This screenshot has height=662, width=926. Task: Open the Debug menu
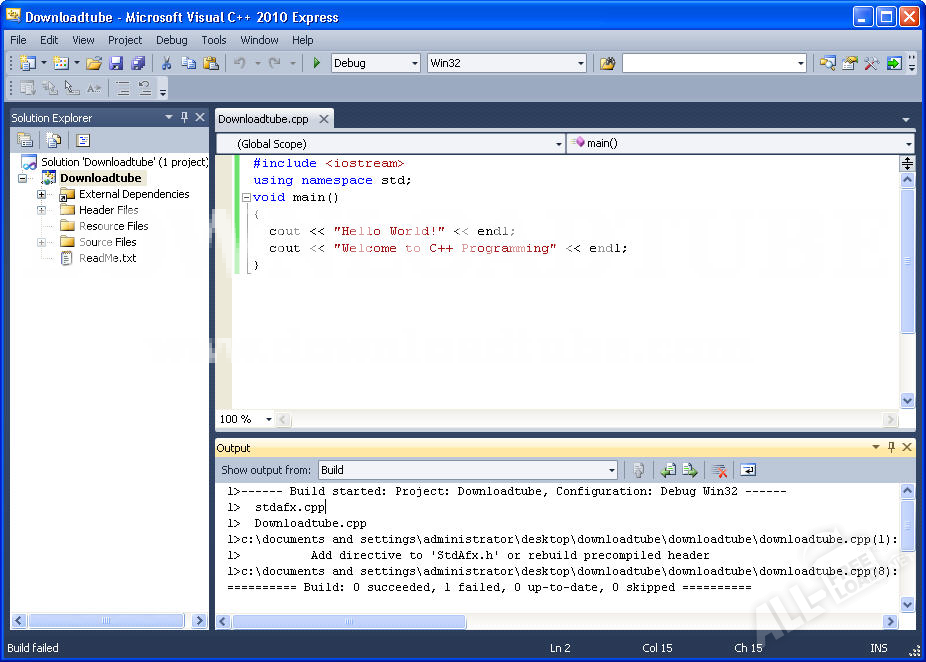(x=171, y=40)
